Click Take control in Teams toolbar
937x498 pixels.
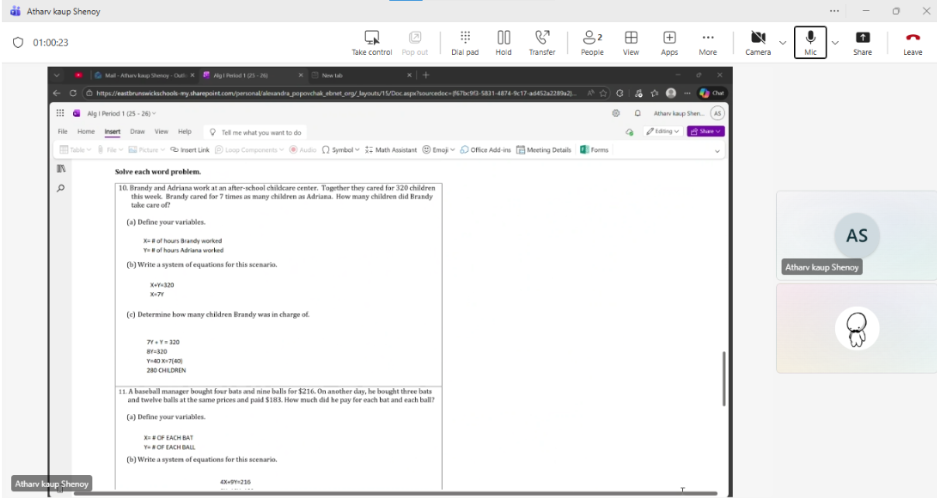click(372, 43)
